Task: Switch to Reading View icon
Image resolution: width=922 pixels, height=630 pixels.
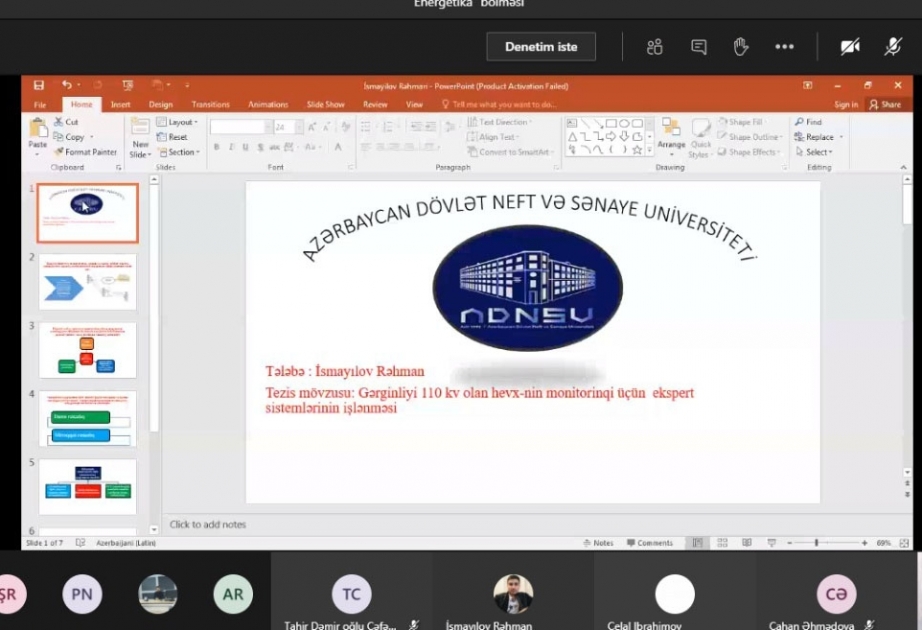Action: [x=747, y=543]
